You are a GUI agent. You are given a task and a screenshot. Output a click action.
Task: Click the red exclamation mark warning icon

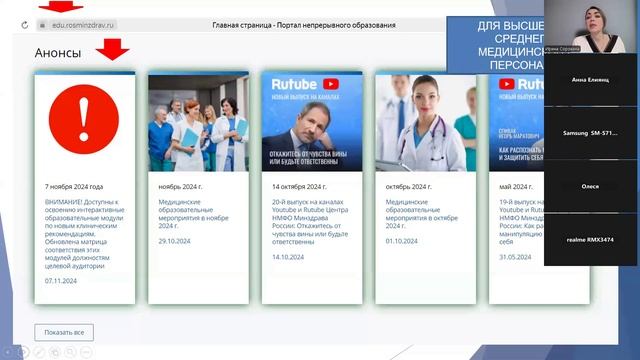click(84, 119)
